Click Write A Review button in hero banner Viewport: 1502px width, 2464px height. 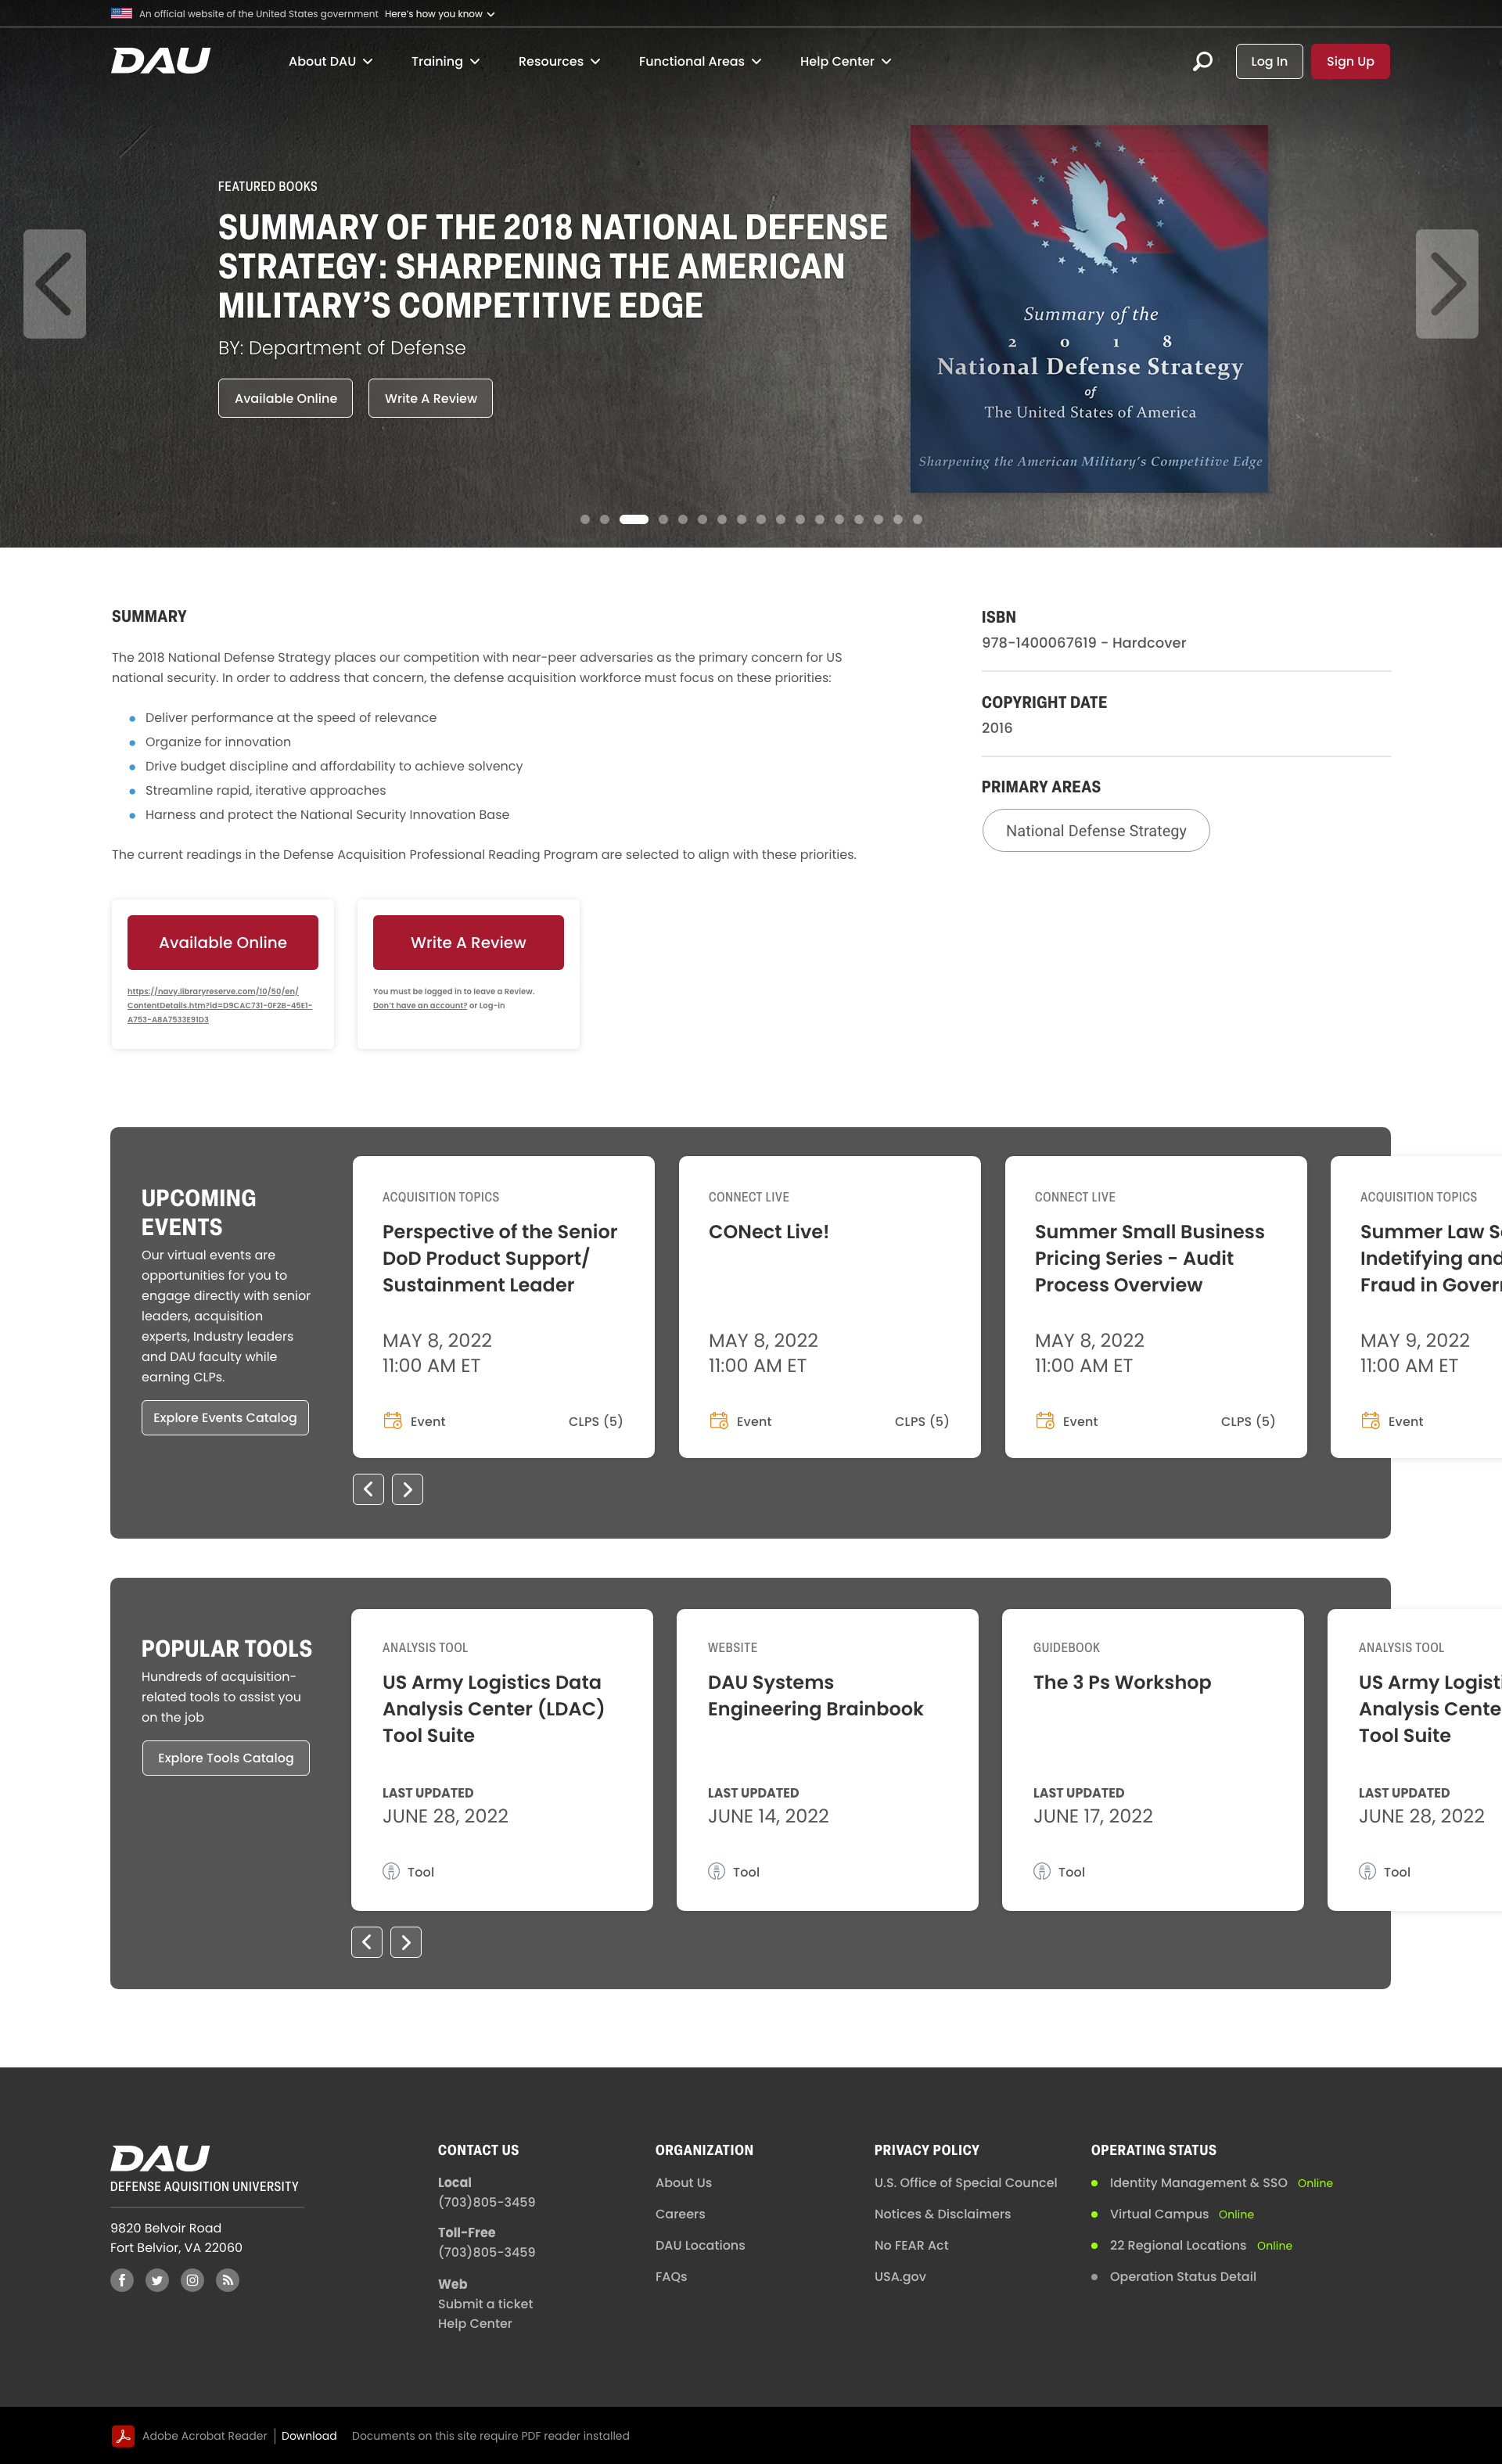click(430, 398)
